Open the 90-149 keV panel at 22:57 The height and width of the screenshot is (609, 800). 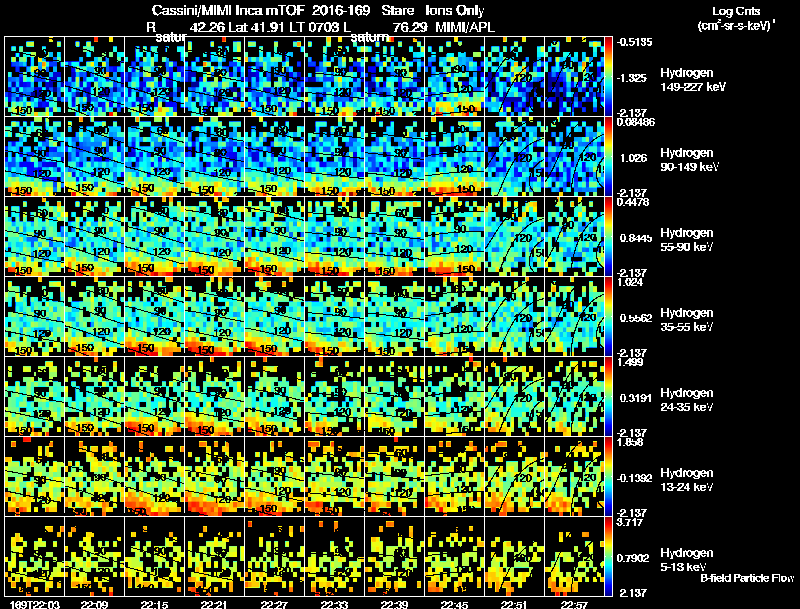[x=574, y=157]
